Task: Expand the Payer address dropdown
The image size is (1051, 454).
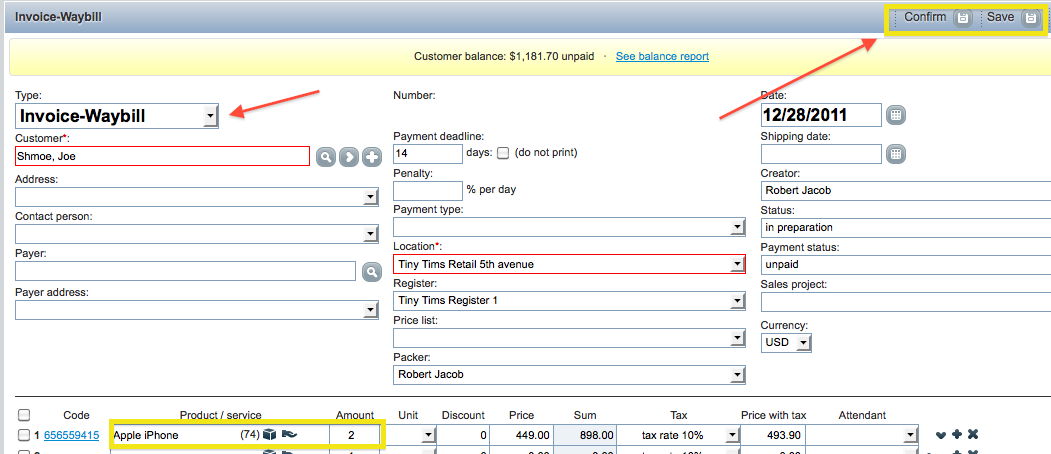Action: click(x=371, y=310)
